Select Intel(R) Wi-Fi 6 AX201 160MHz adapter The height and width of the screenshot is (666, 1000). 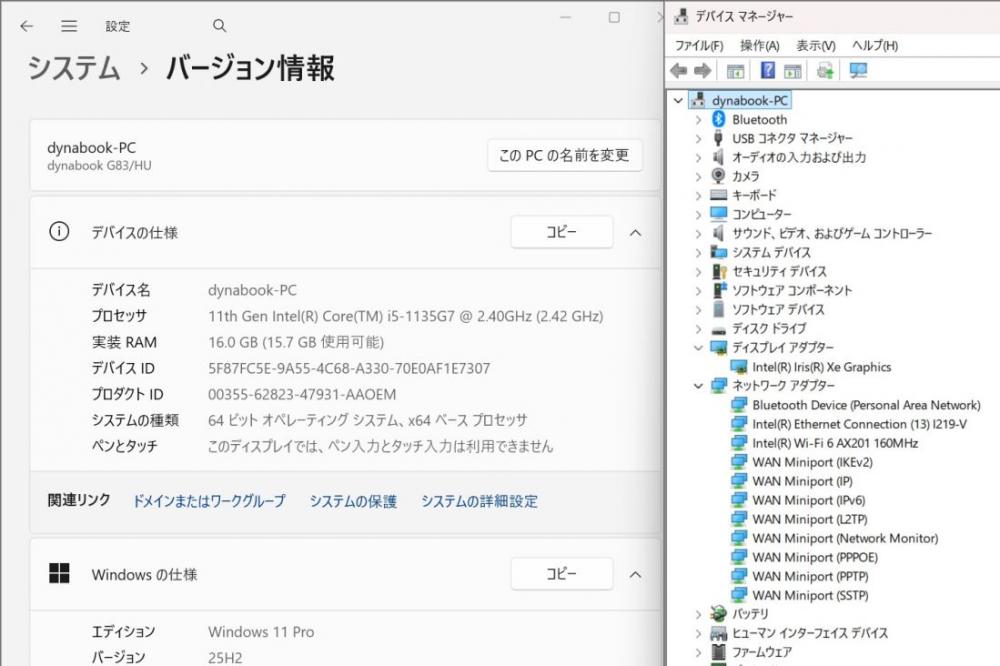coord(834,443)
